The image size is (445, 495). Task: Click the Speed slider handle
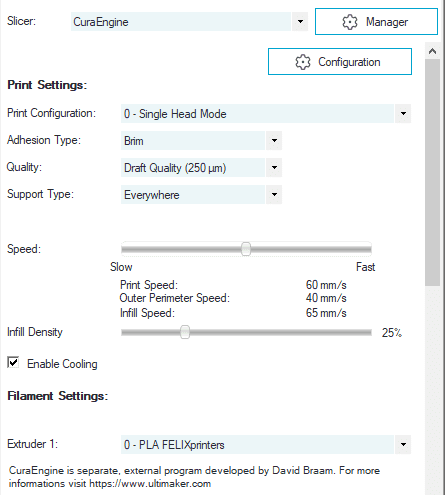pos(246,249)
